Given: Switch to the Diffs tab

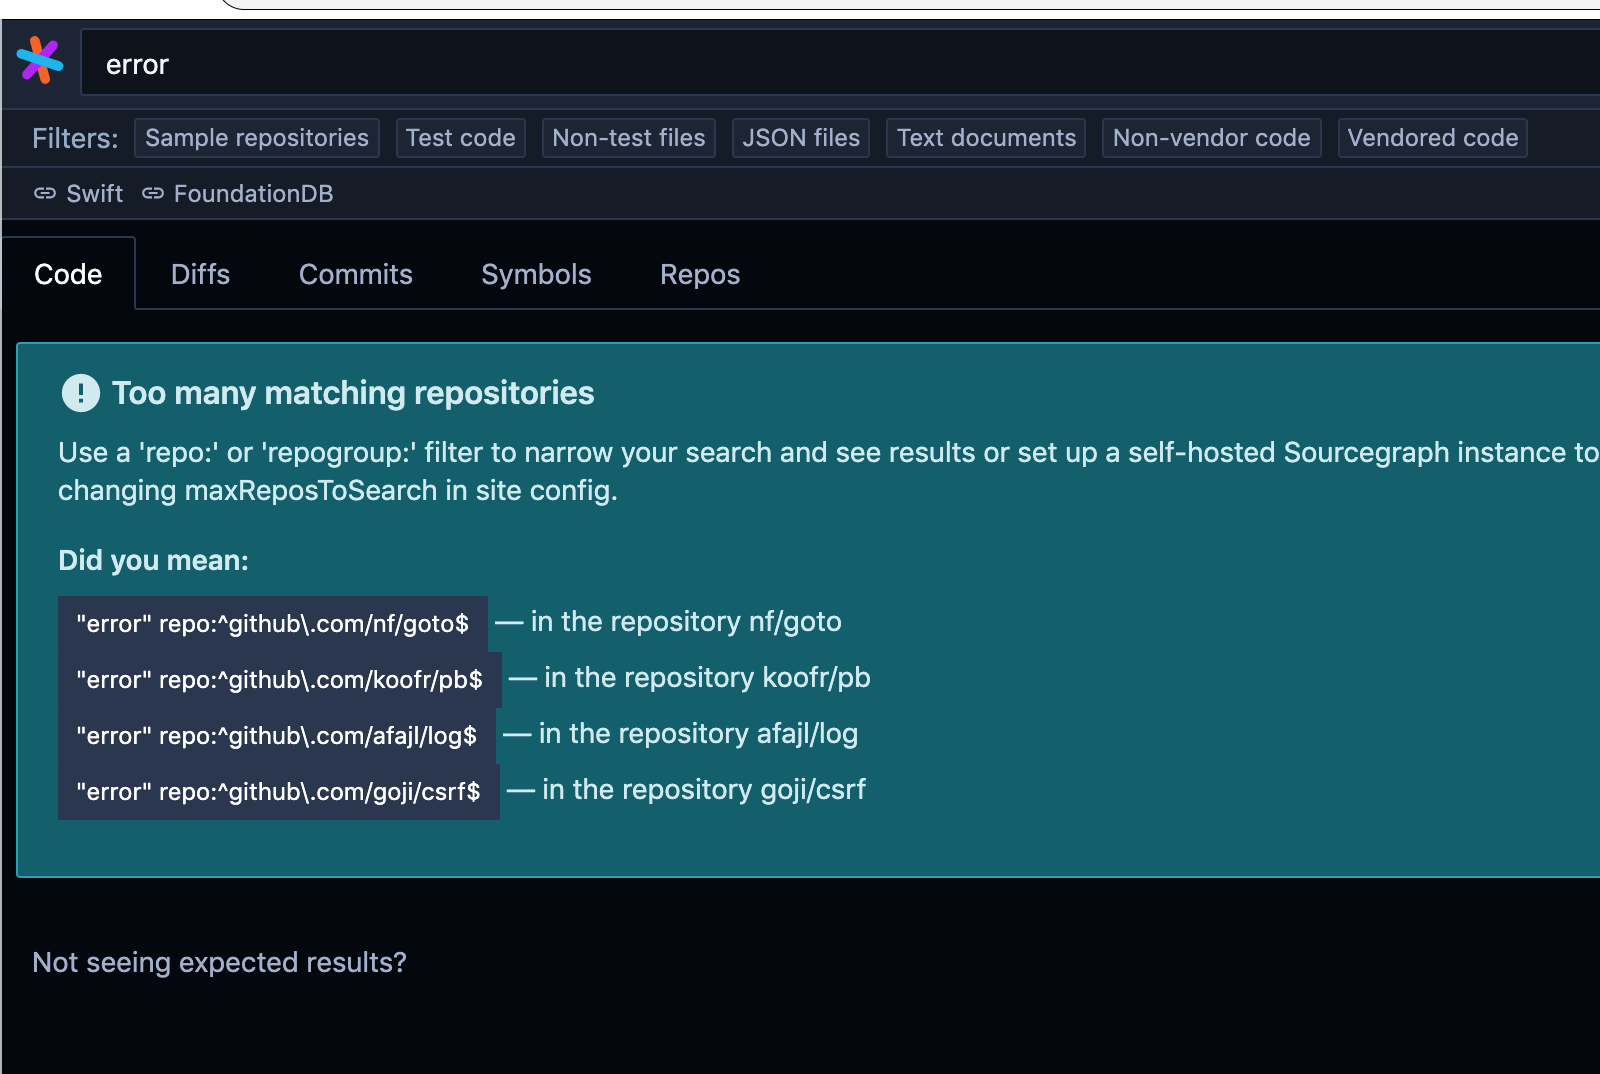Looking at the screenshot, I should 200,274.
